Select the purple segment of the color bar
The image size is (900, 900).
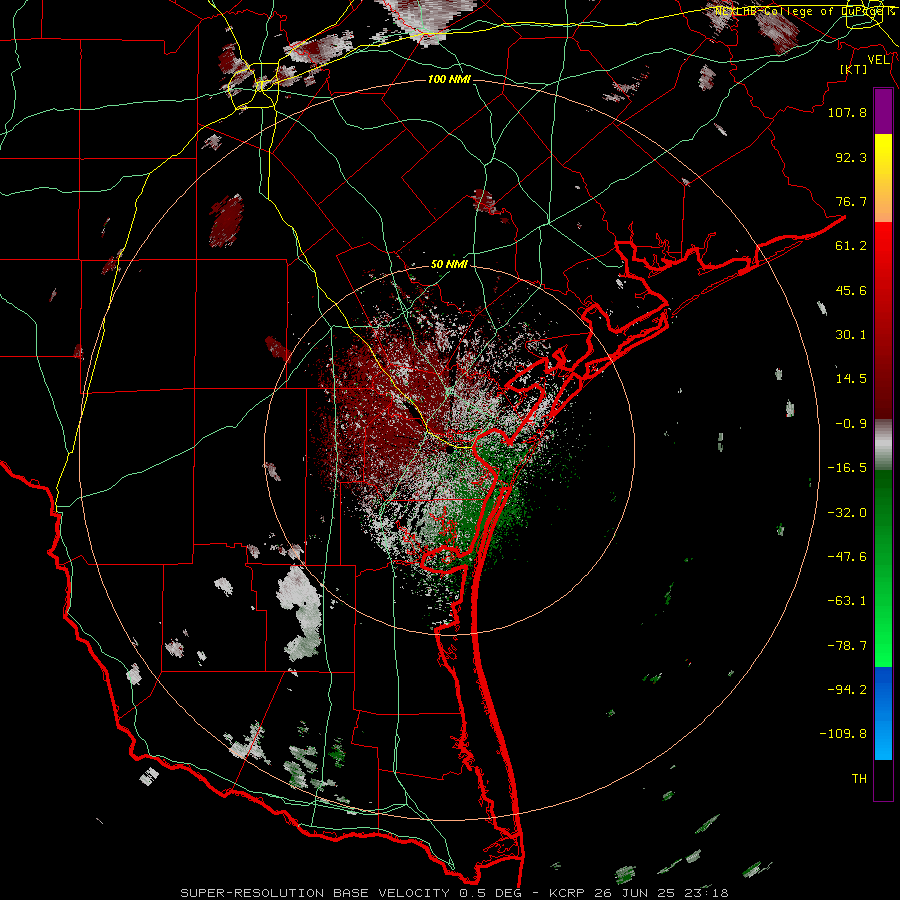(883, 112)
